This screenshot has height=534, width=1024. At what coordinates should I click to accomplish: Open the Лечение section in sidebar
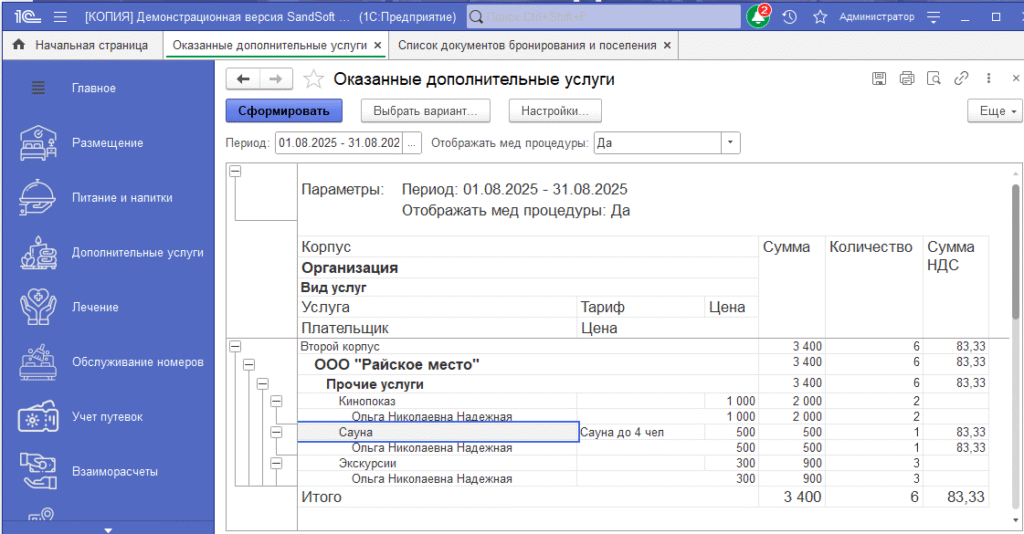point(95,307)
